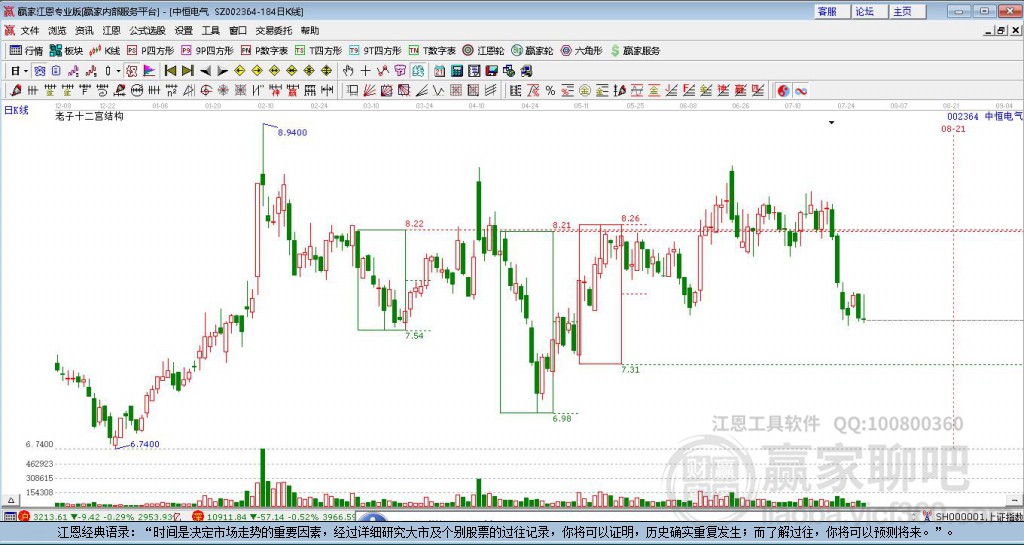Screen dimensions: 1024x545
Task: Open the 工具 menu
Action: (211, 31)
